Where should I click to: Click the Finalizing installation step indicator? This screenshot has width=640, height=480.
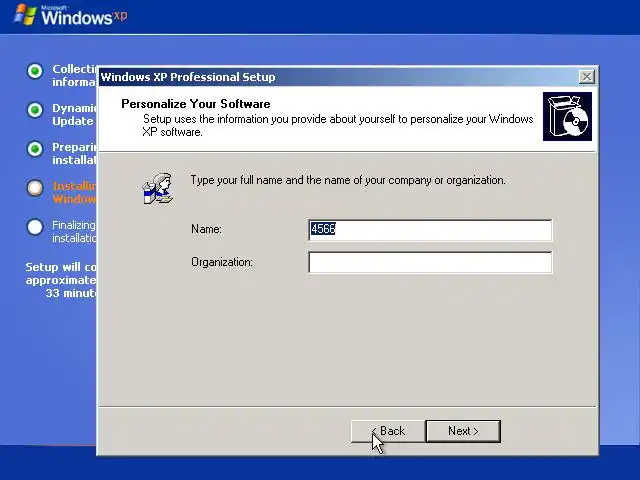(x=35, y=227)
